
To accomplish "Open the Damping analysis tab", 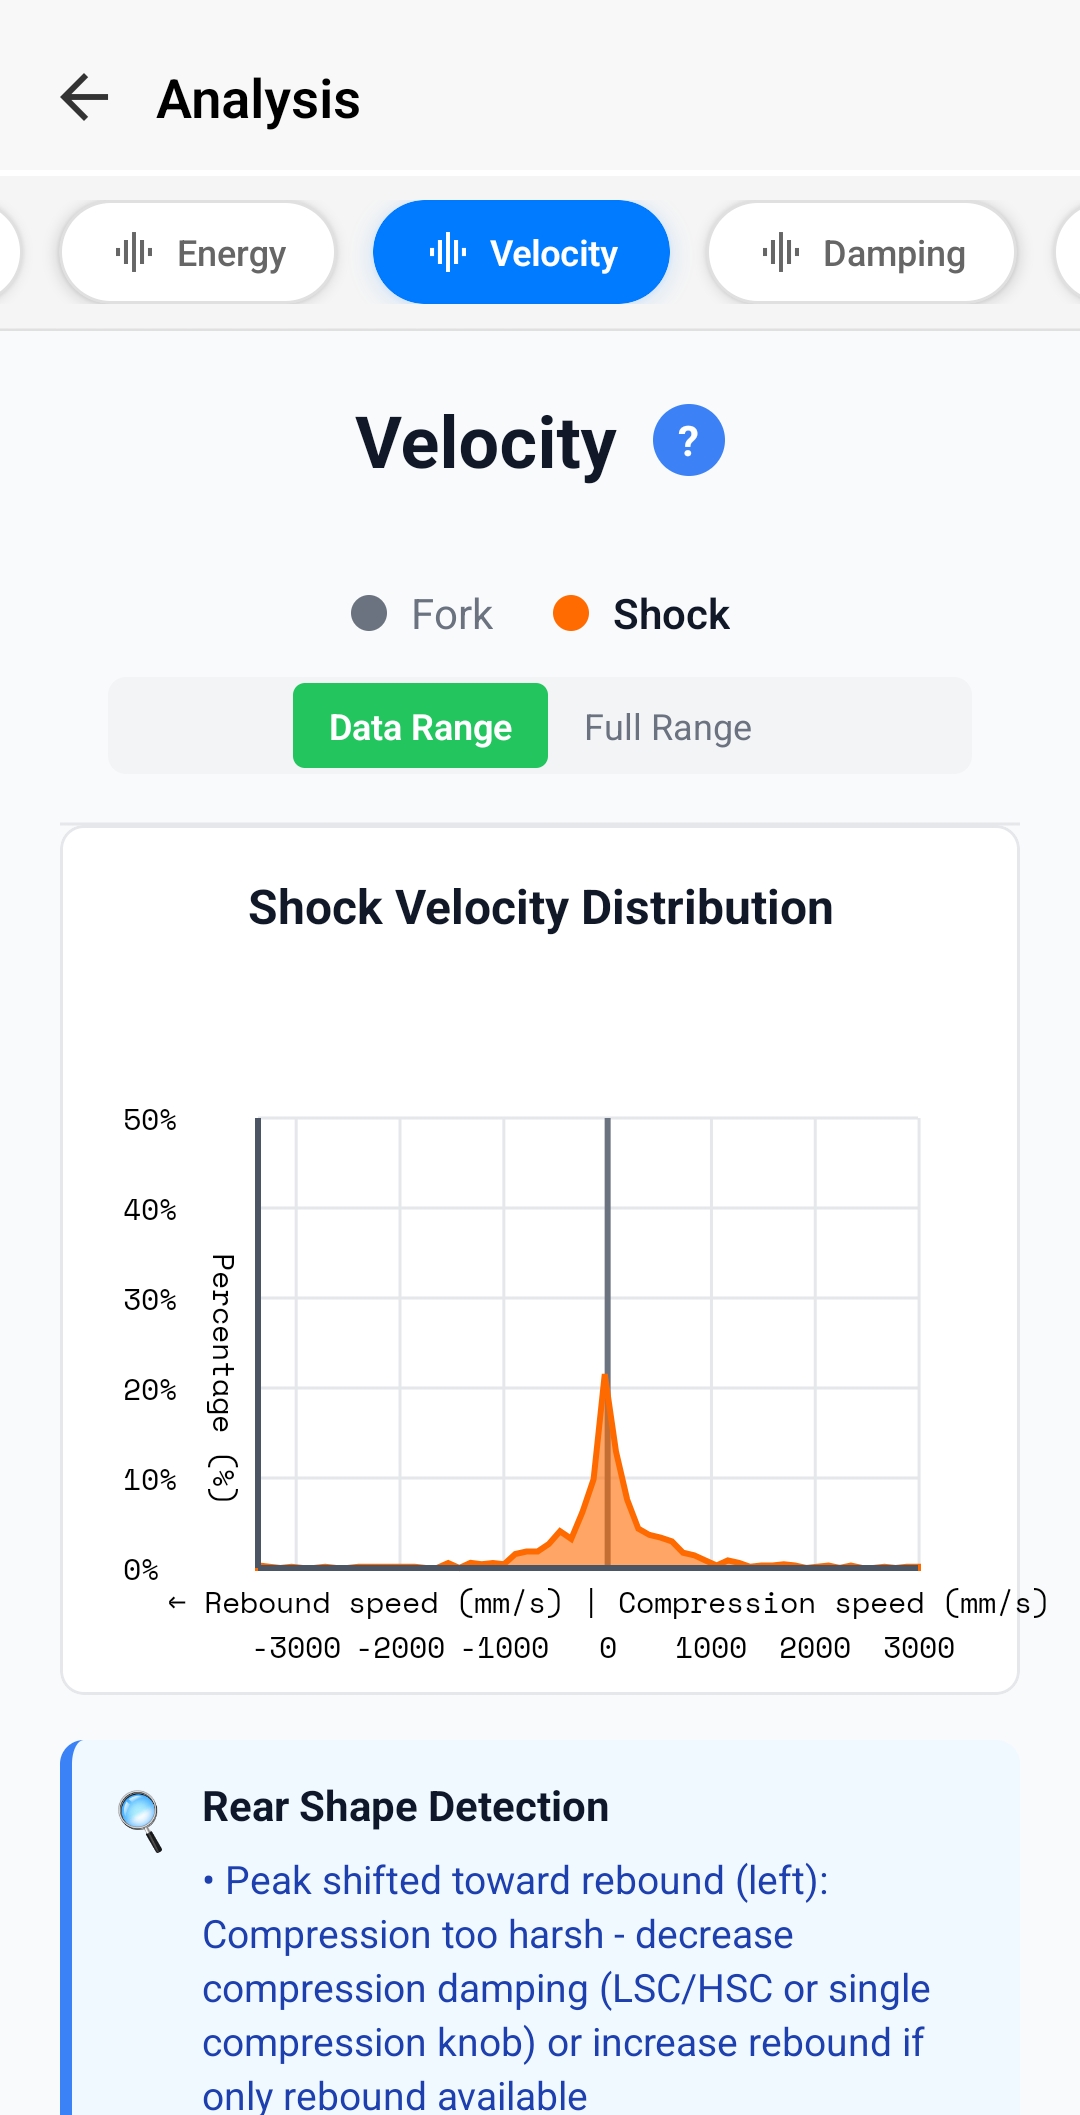I will [x=861, y=252].
